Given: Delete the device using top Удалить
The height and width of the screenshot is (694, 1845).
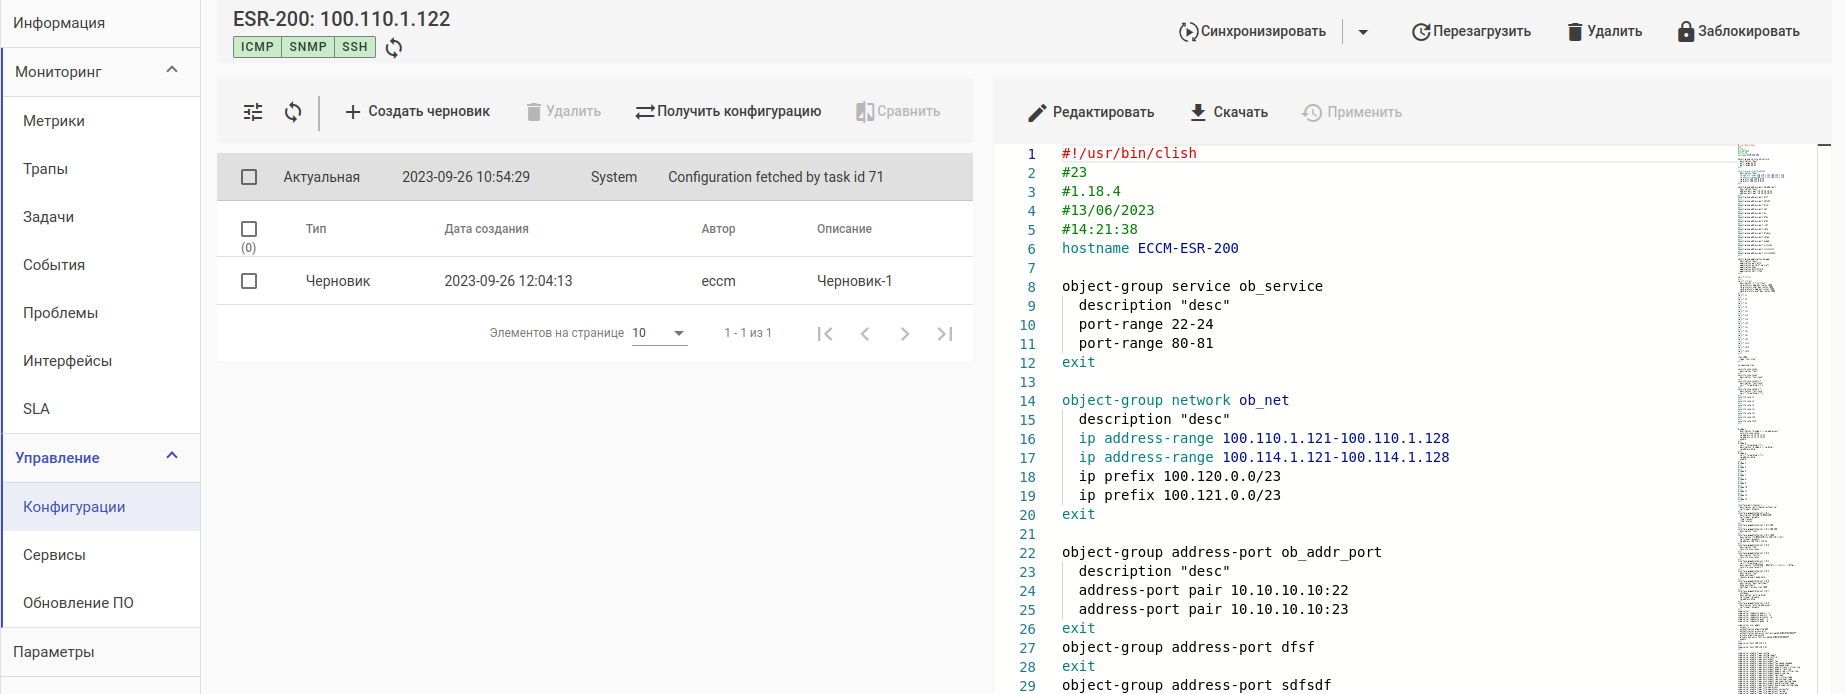Looking at the screenshot, I should point(1604,32).
